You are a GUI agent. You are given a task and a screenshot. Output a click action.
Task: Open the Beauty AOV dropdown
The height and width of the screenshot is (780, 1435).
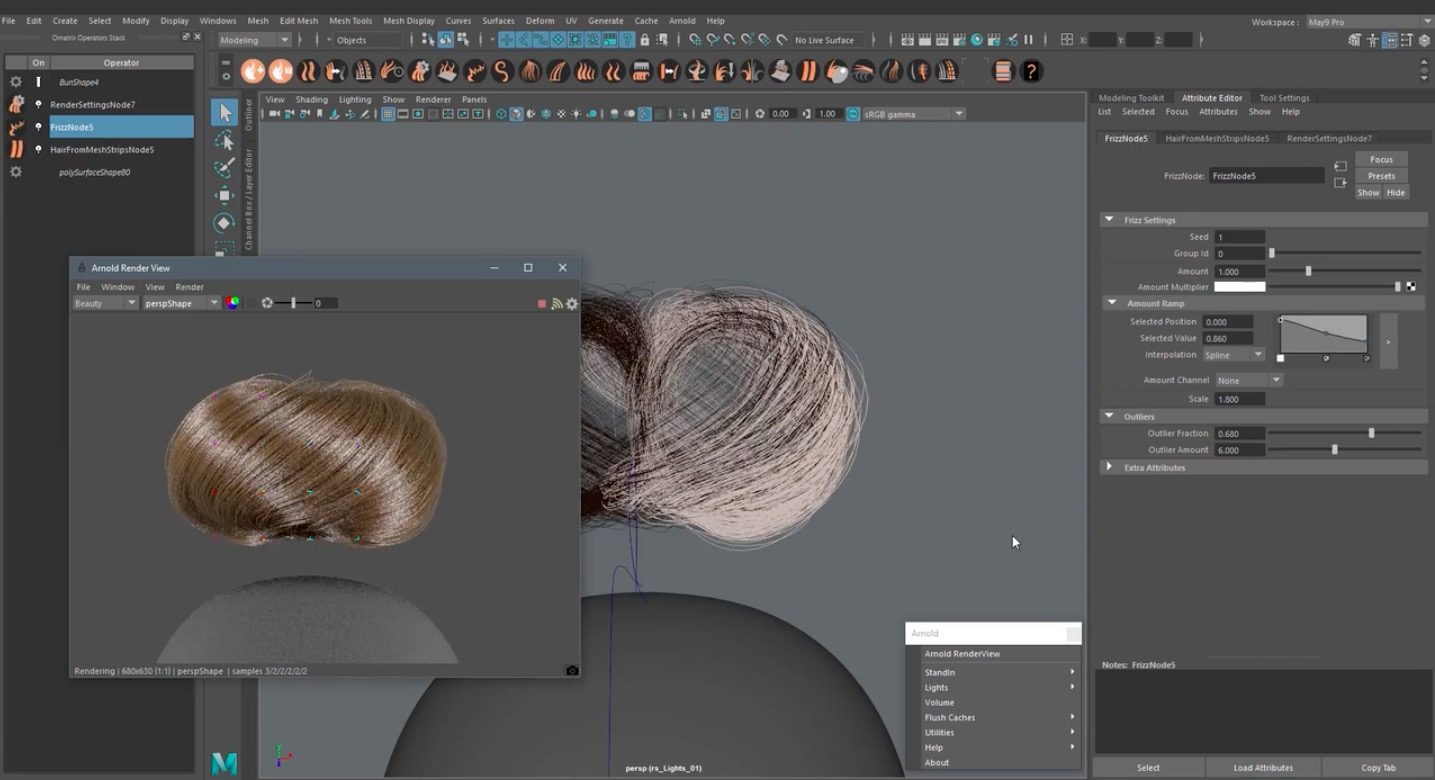click(x=105, y=303)
